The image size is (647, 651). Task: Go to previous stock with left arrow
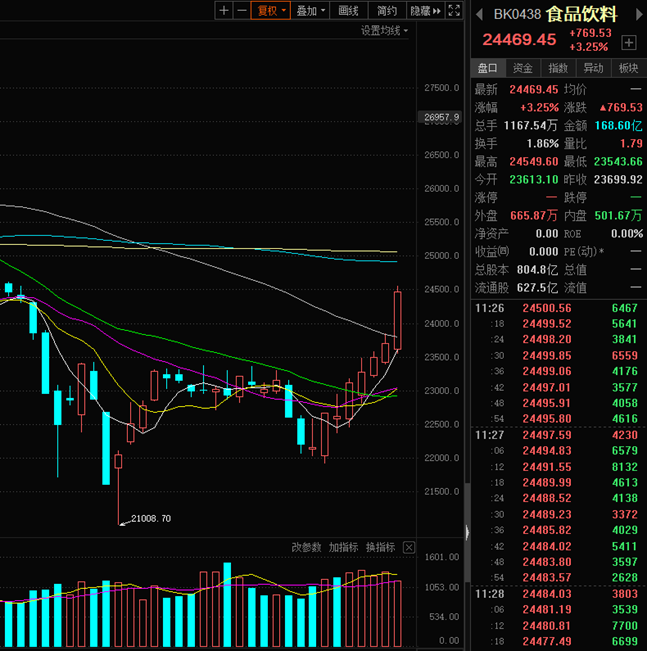(x=479, y=15)
